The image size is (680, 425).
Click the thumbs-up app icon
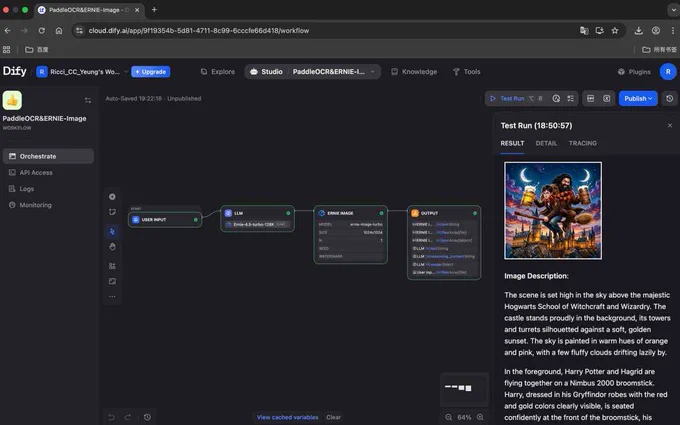(x=12, y=100)
